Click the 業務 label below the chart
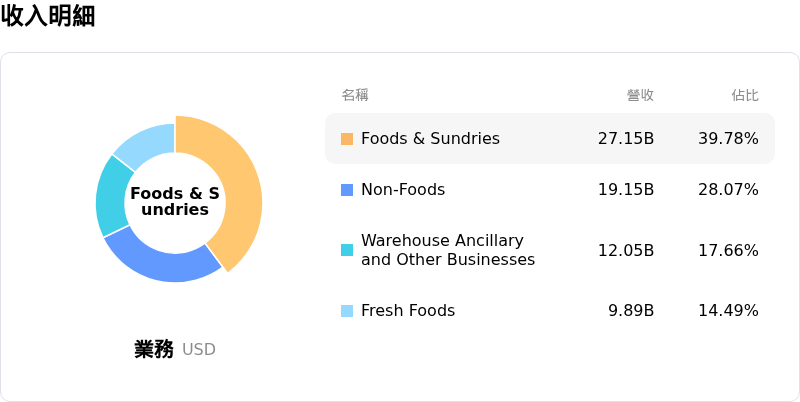This screenshot has width=800, height=402. tap(154, 349)
